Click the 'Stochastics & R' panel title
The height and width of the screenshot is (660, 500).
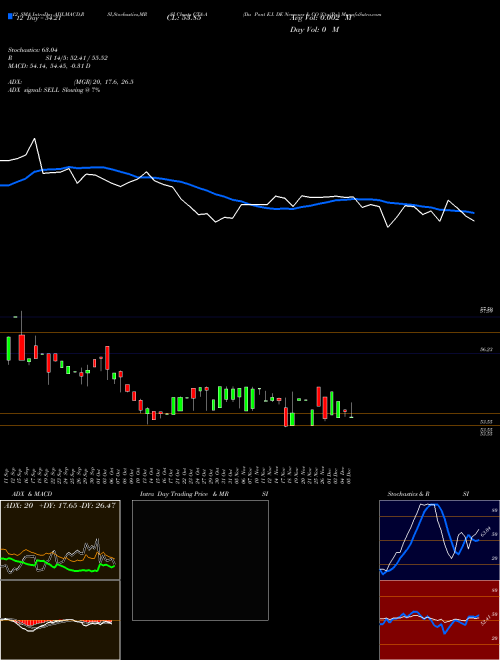(409, 494)
